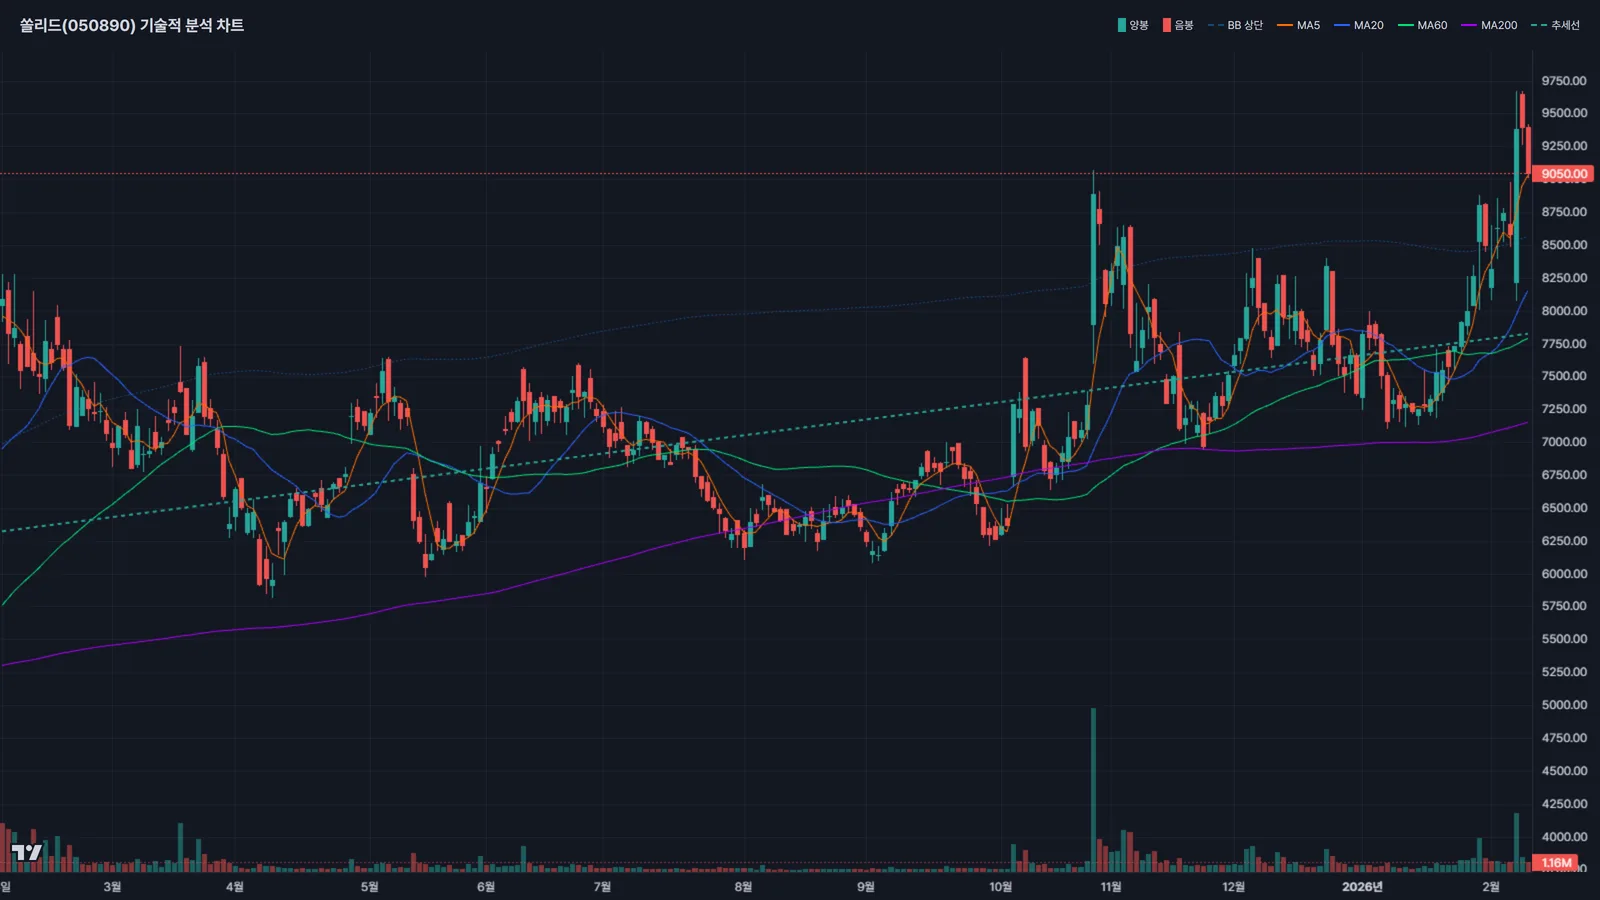The height and width of the screenshot is (900, 1600).
Task: Click the 1.16M volume label
Action: [x=1556, y=862]
